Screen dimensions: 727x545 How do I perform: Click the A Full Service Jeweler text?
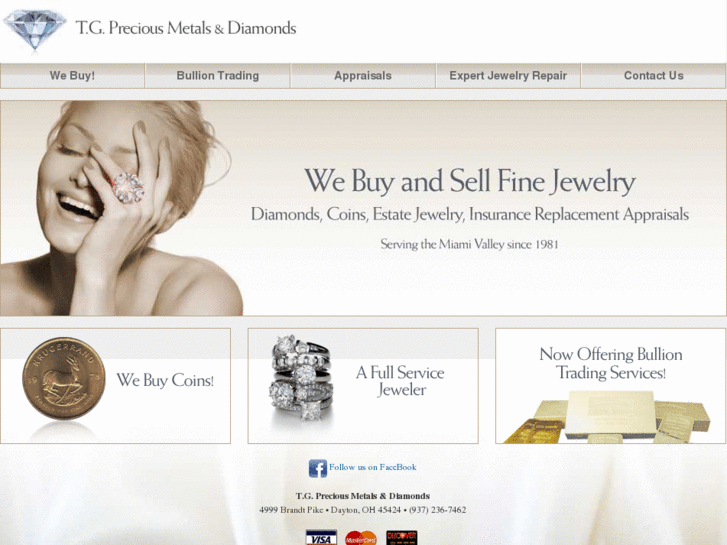click(x=401, y=381)
